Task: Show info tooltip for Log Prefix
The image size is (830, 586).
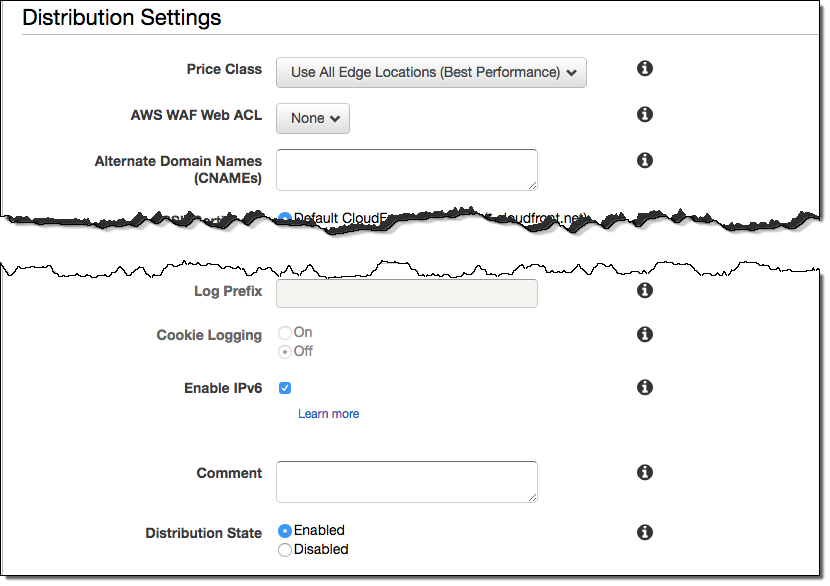Action: coord(645,291)
